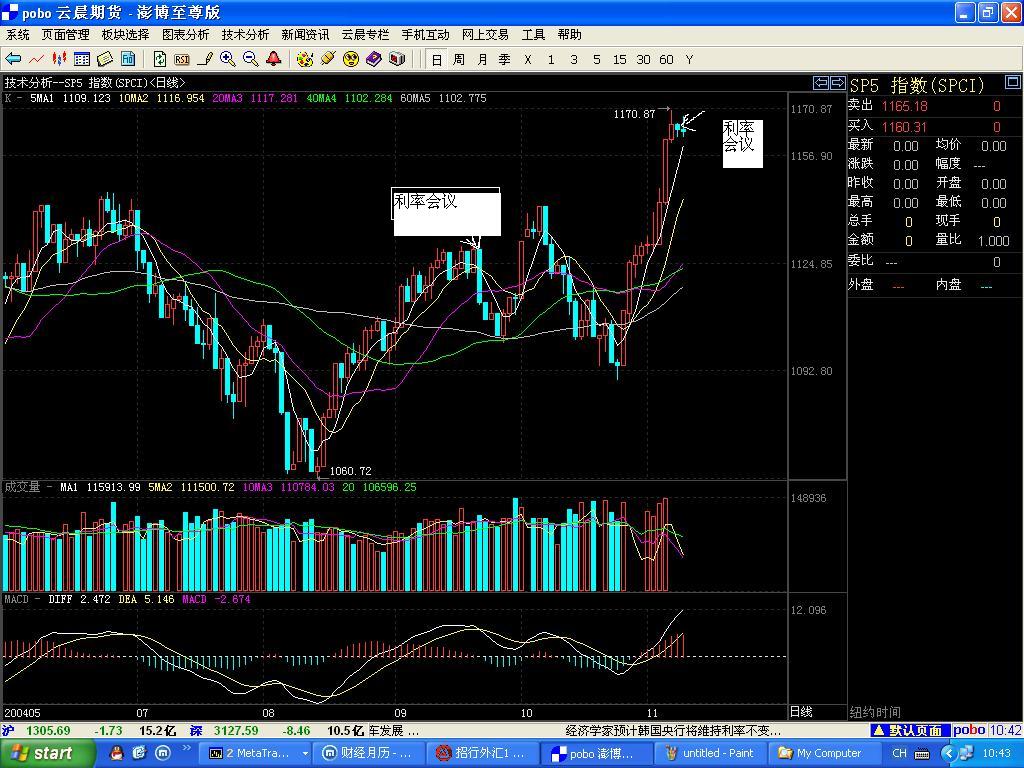Click the 日线 label below chart
Screen dimensions: 1024x768
801,712
